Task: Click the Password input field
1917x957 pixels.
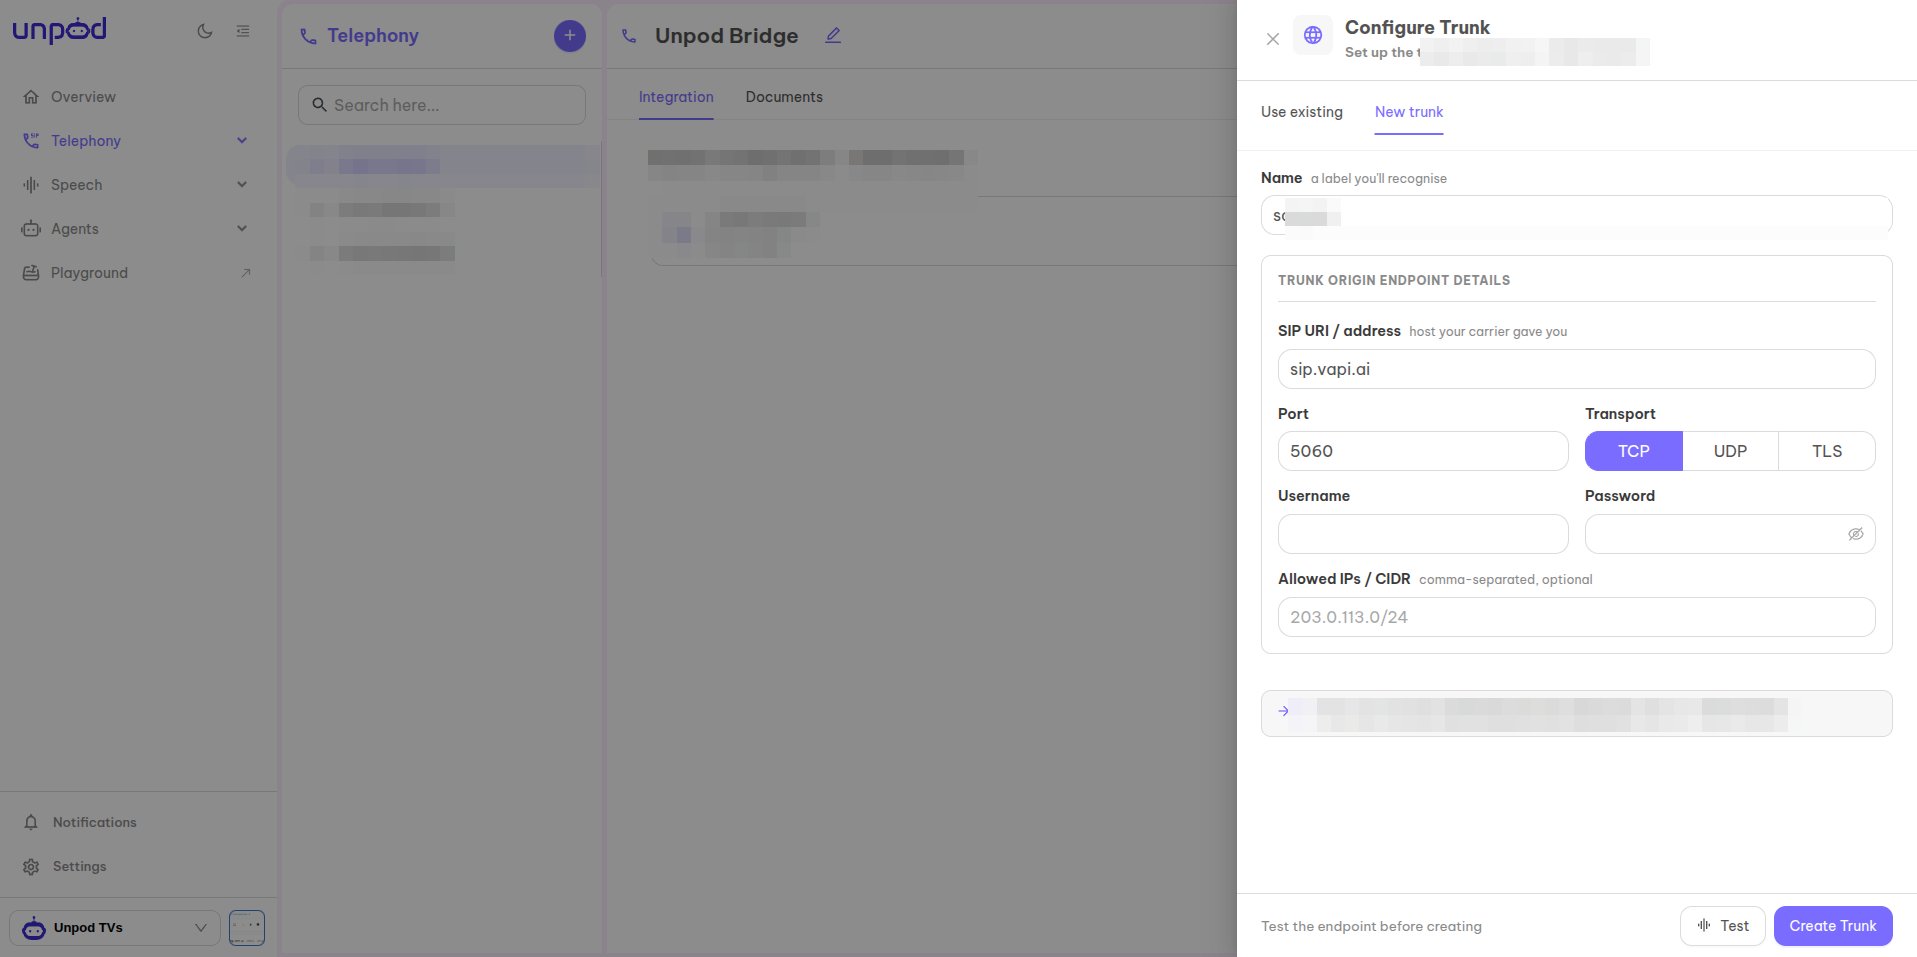Action: [1730, 534]
